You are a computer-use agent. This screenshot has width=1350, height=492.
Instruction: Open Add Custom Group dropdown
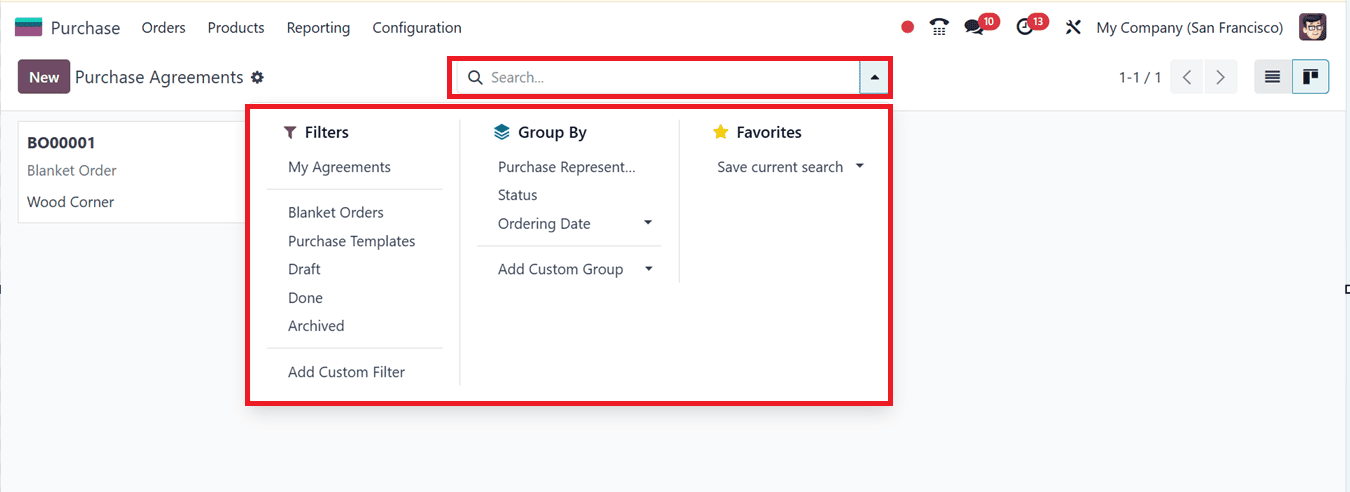(x=648, y=269)
